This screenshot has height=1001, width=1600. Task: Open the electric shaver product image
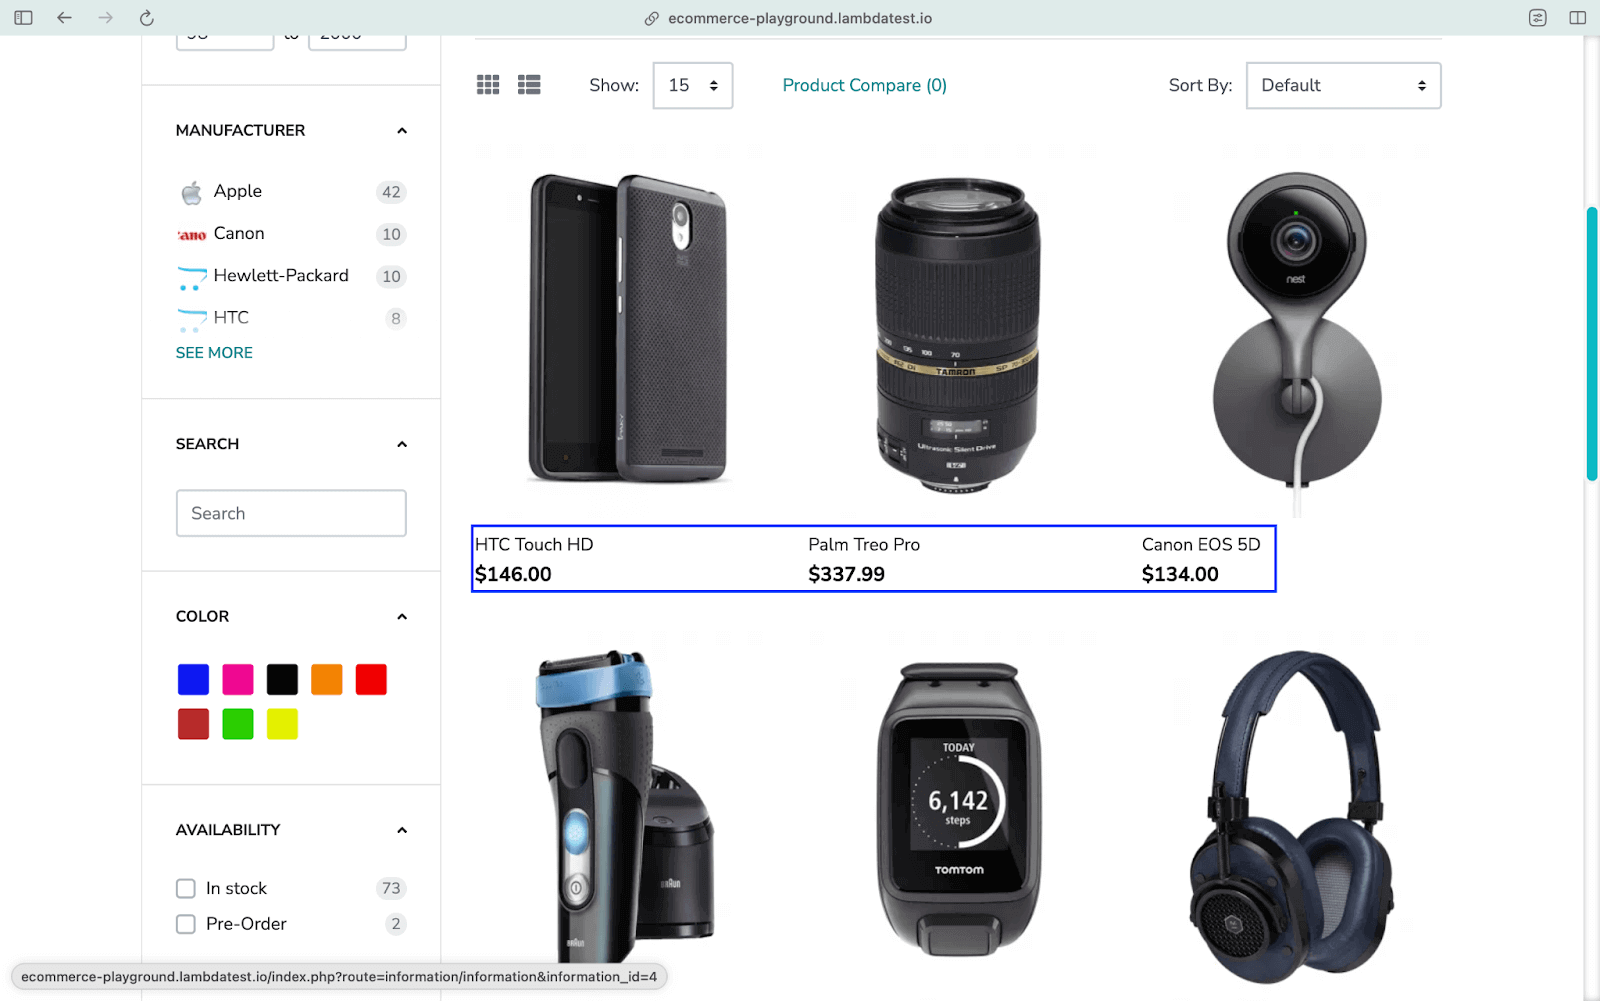point(624,808)
